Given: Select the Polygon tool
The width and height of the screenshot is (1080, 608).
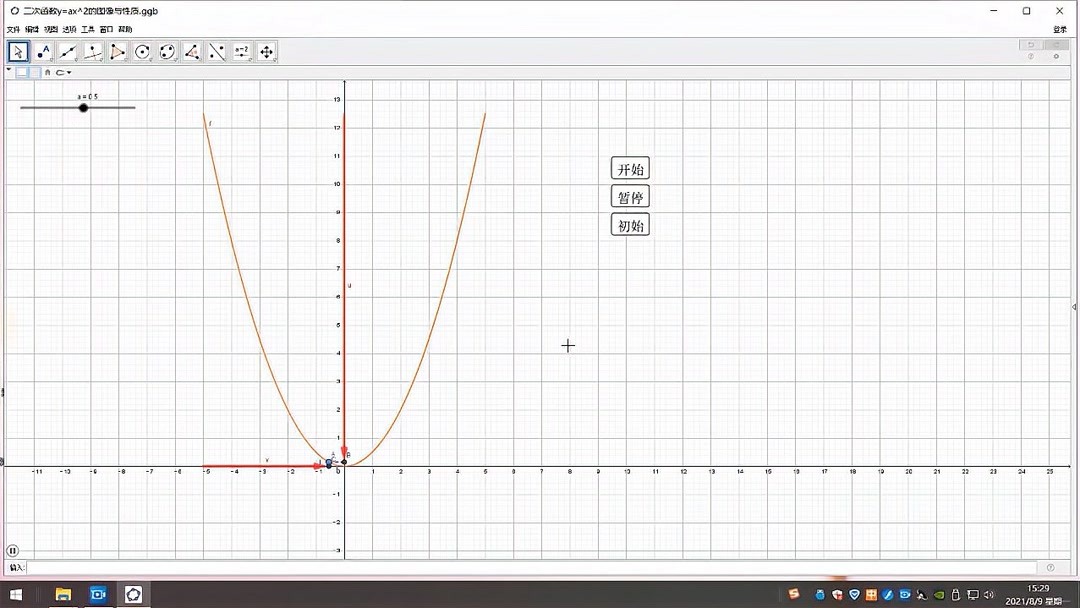Looking at the screenshot, I should point(118,51).
